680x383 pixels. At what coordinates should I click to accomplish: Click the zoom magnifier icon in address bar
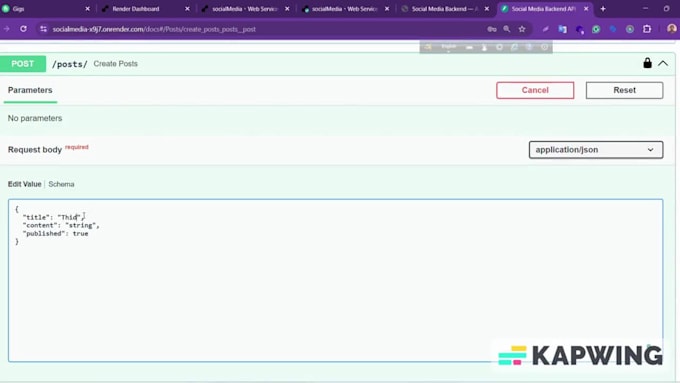[x=507, y=29]
